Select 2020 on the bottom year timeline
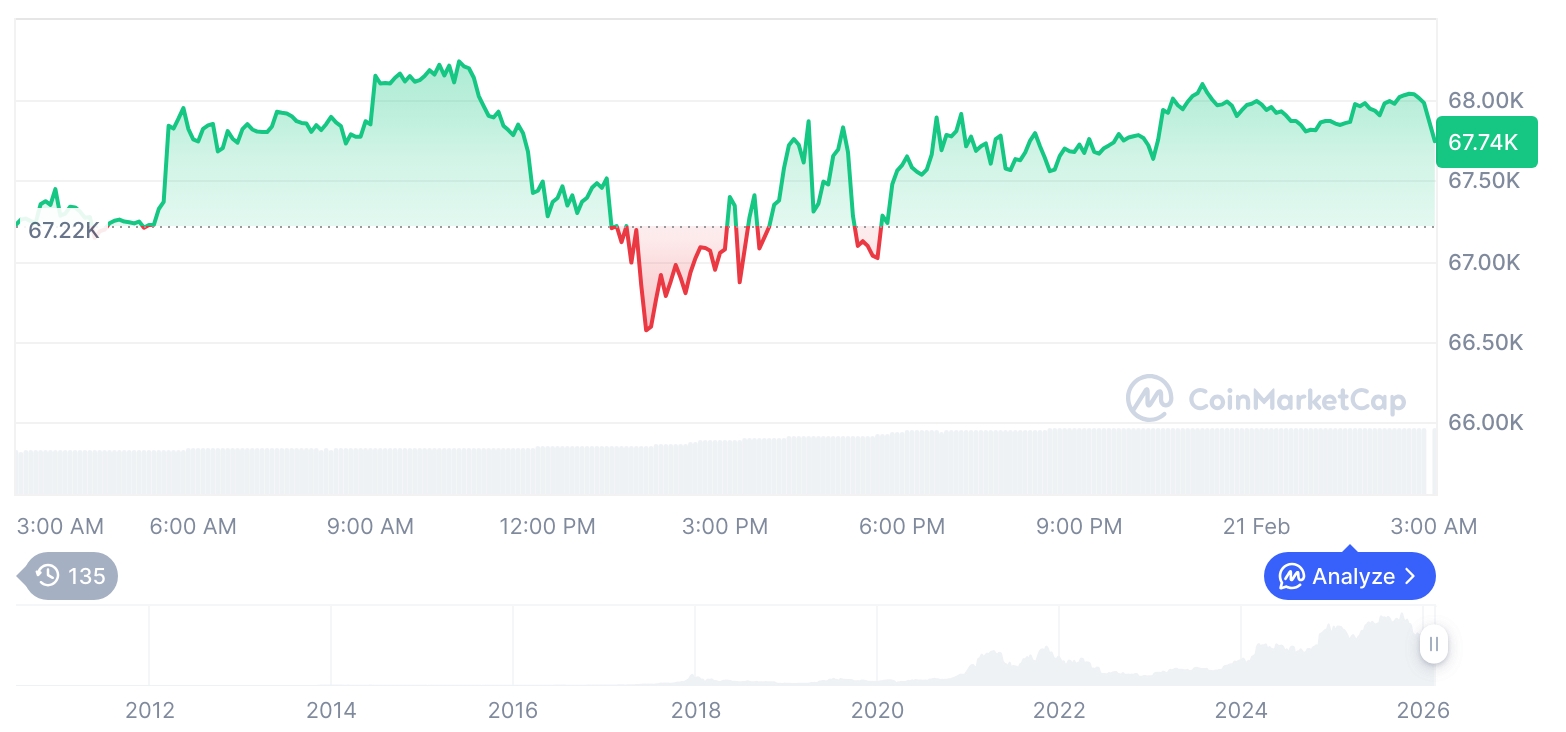 (877, 711)
